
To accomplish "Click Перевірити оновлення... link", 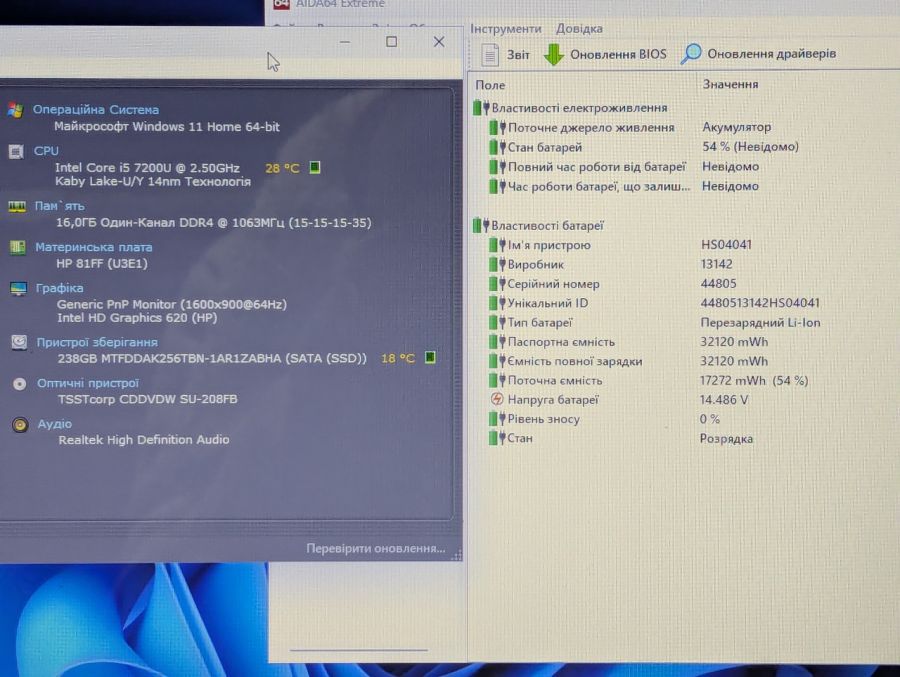I will coord(375,548).
